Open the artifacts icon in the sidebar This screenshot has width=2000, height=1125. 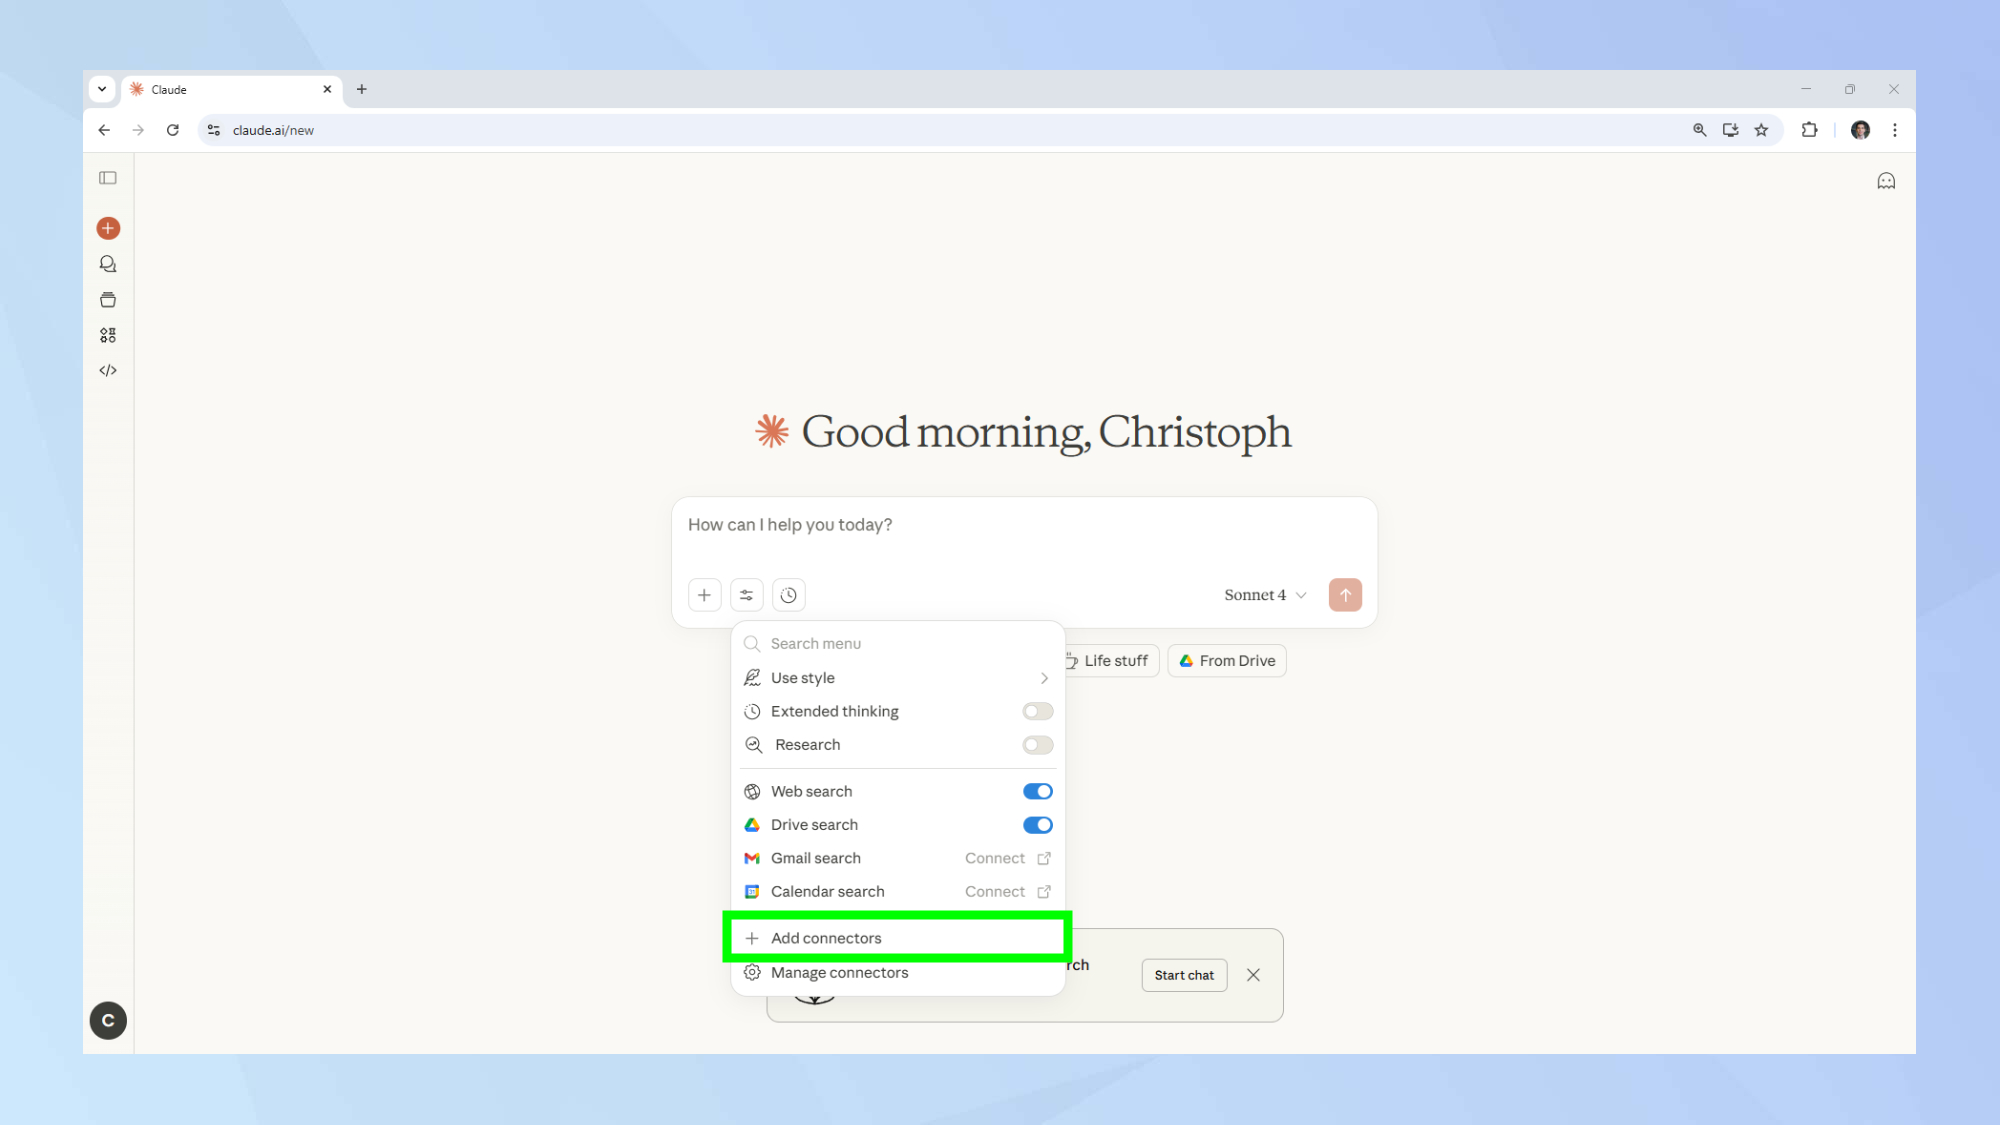point(108,335)
